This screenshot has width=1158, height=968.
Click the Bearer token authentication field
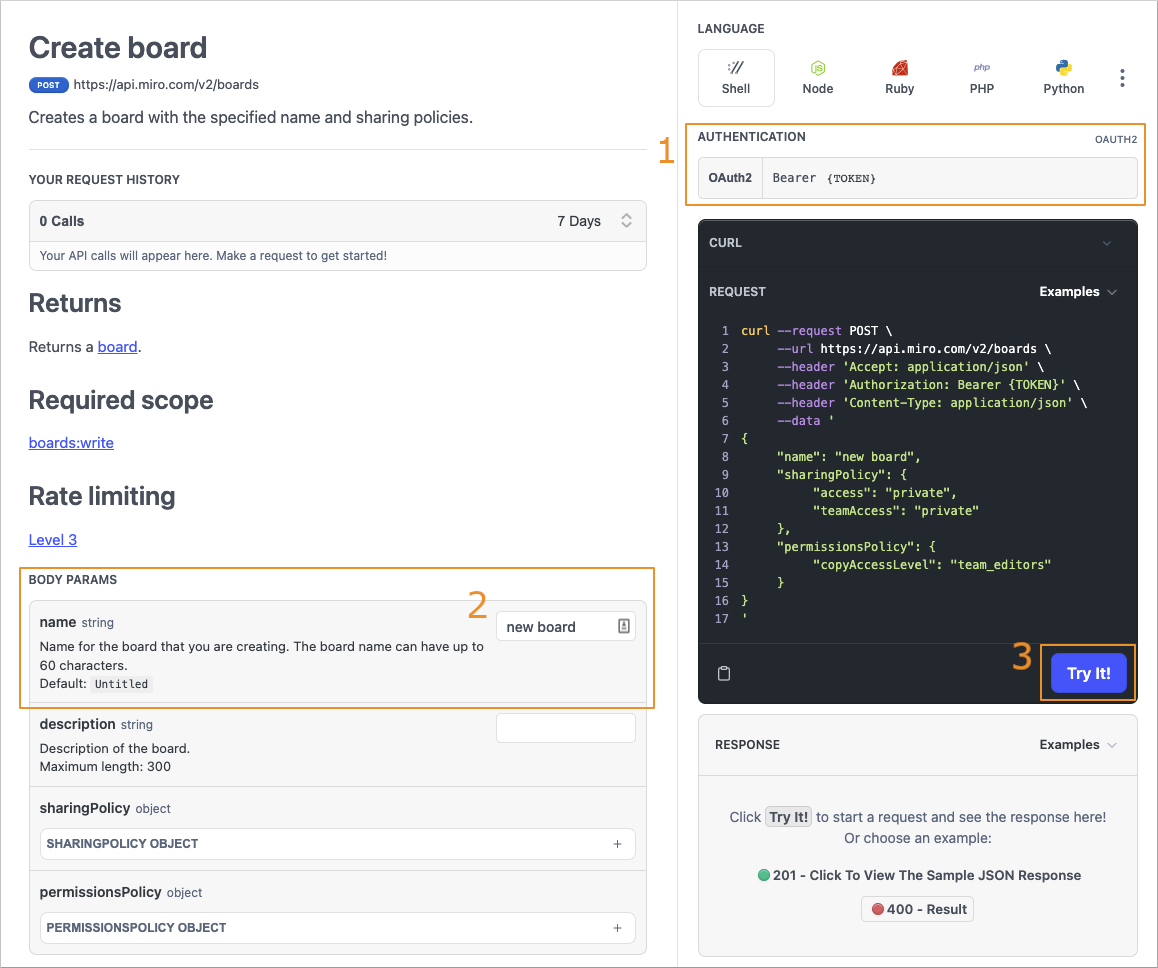950,178
